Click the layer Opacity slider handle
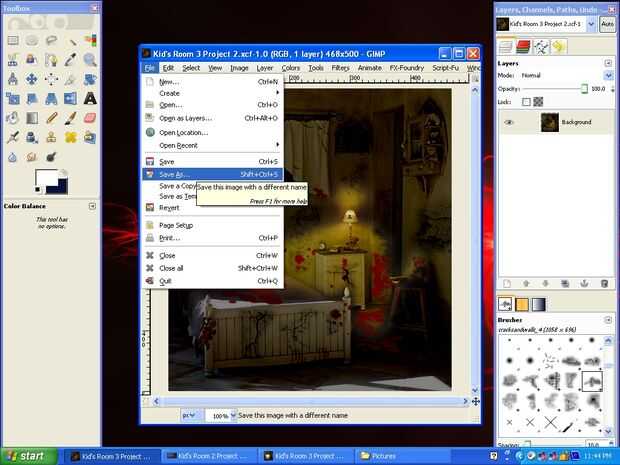The width and height of the screenshot is (620, 465). (x=584, y=89)
